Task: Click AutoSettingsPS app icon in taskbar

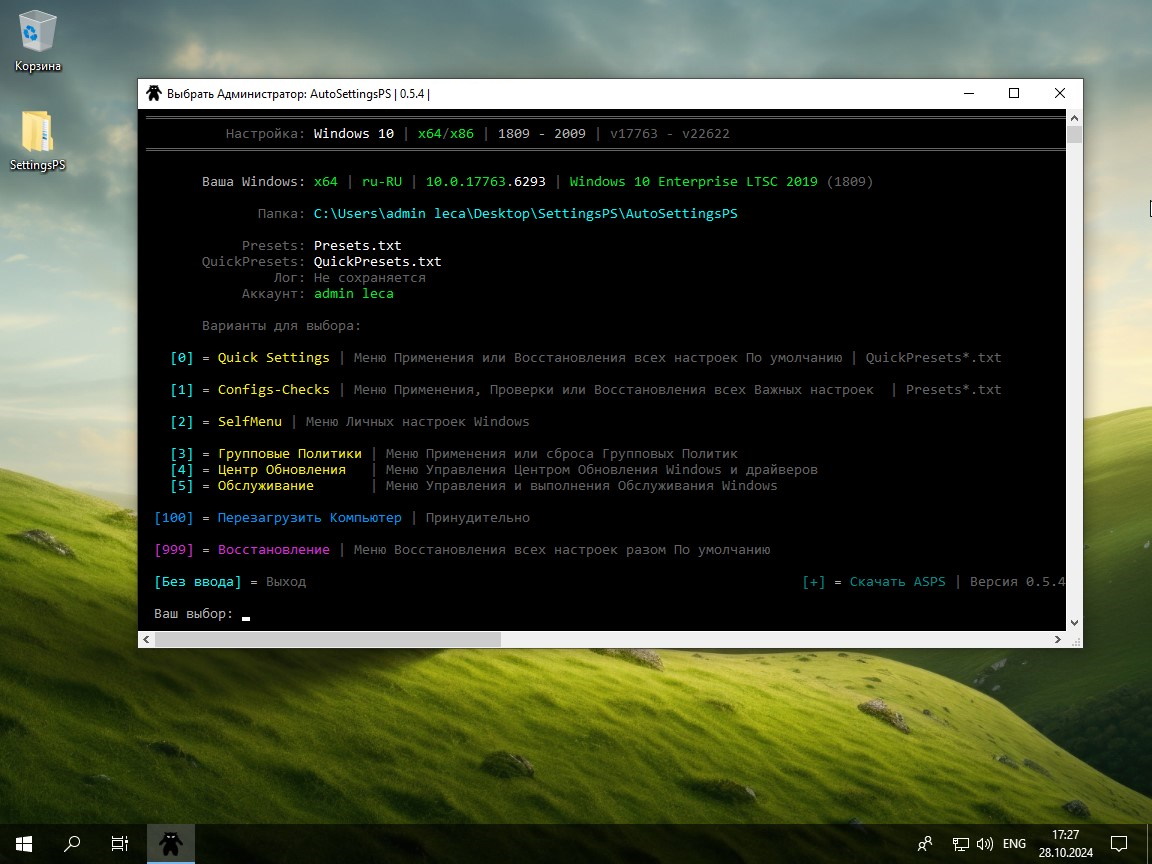Action: coord(171,843)
